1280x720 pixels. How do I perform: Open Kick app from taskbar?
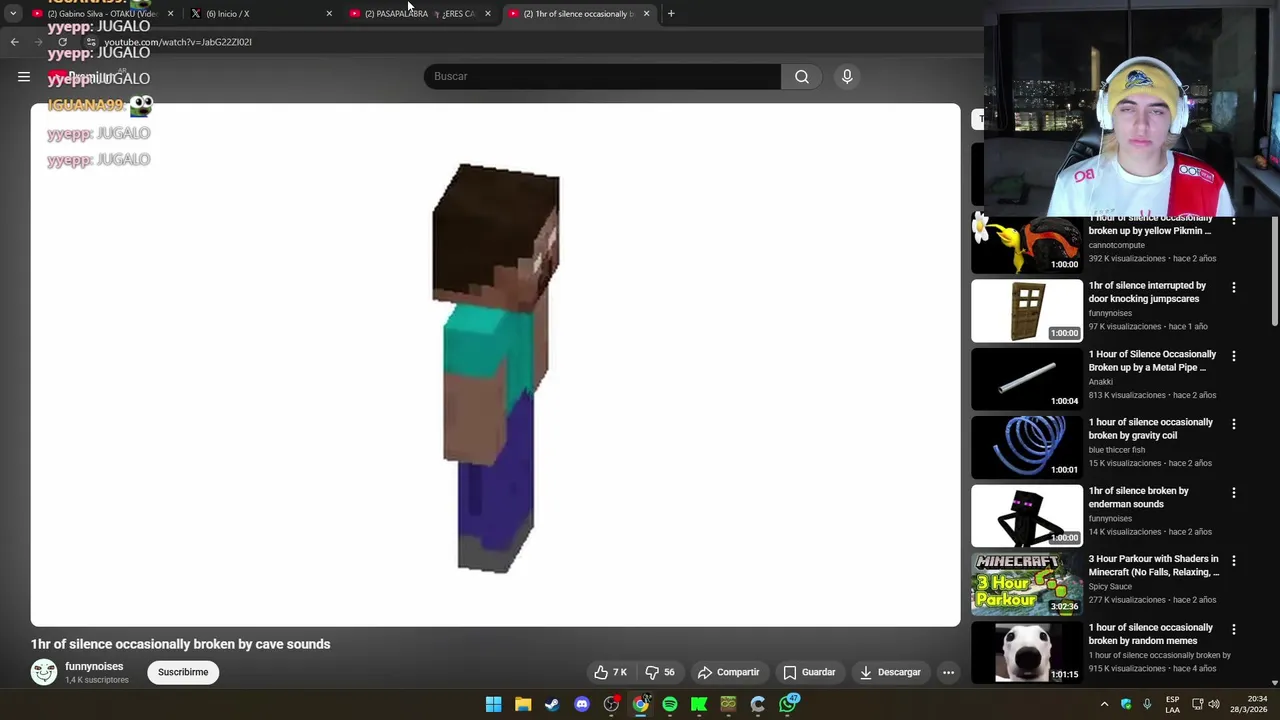pyautogui.click(x=699, y=704)
